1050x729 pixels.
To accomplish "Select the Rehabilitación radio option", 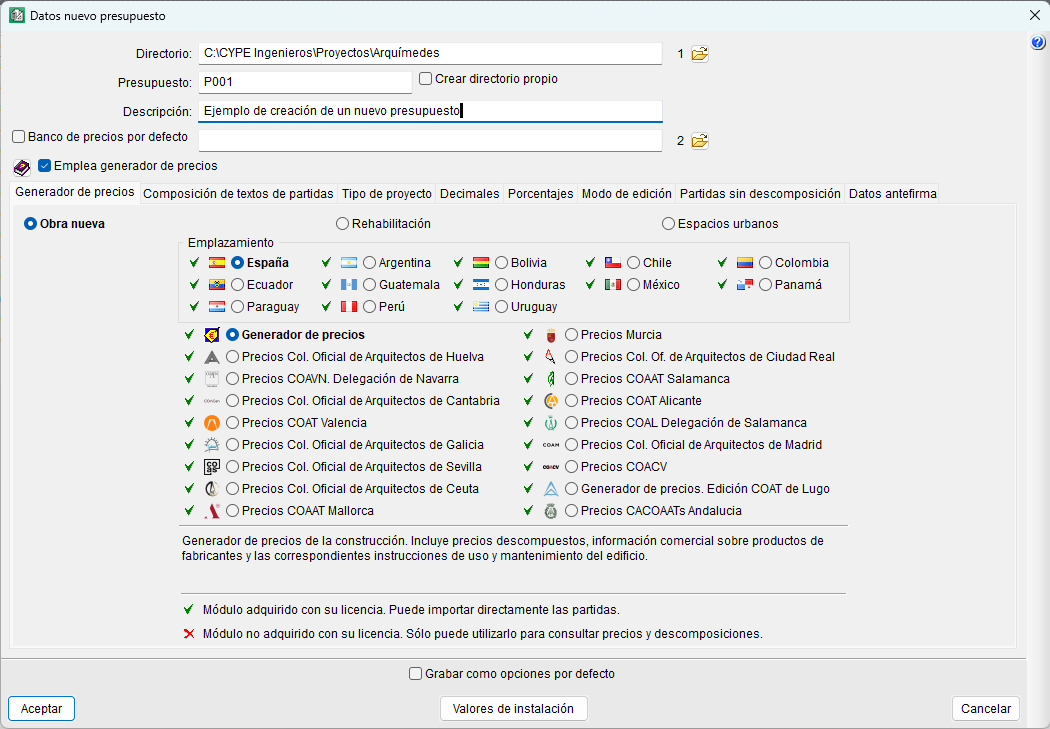I will pyautogui.click(x=343, y=224).
